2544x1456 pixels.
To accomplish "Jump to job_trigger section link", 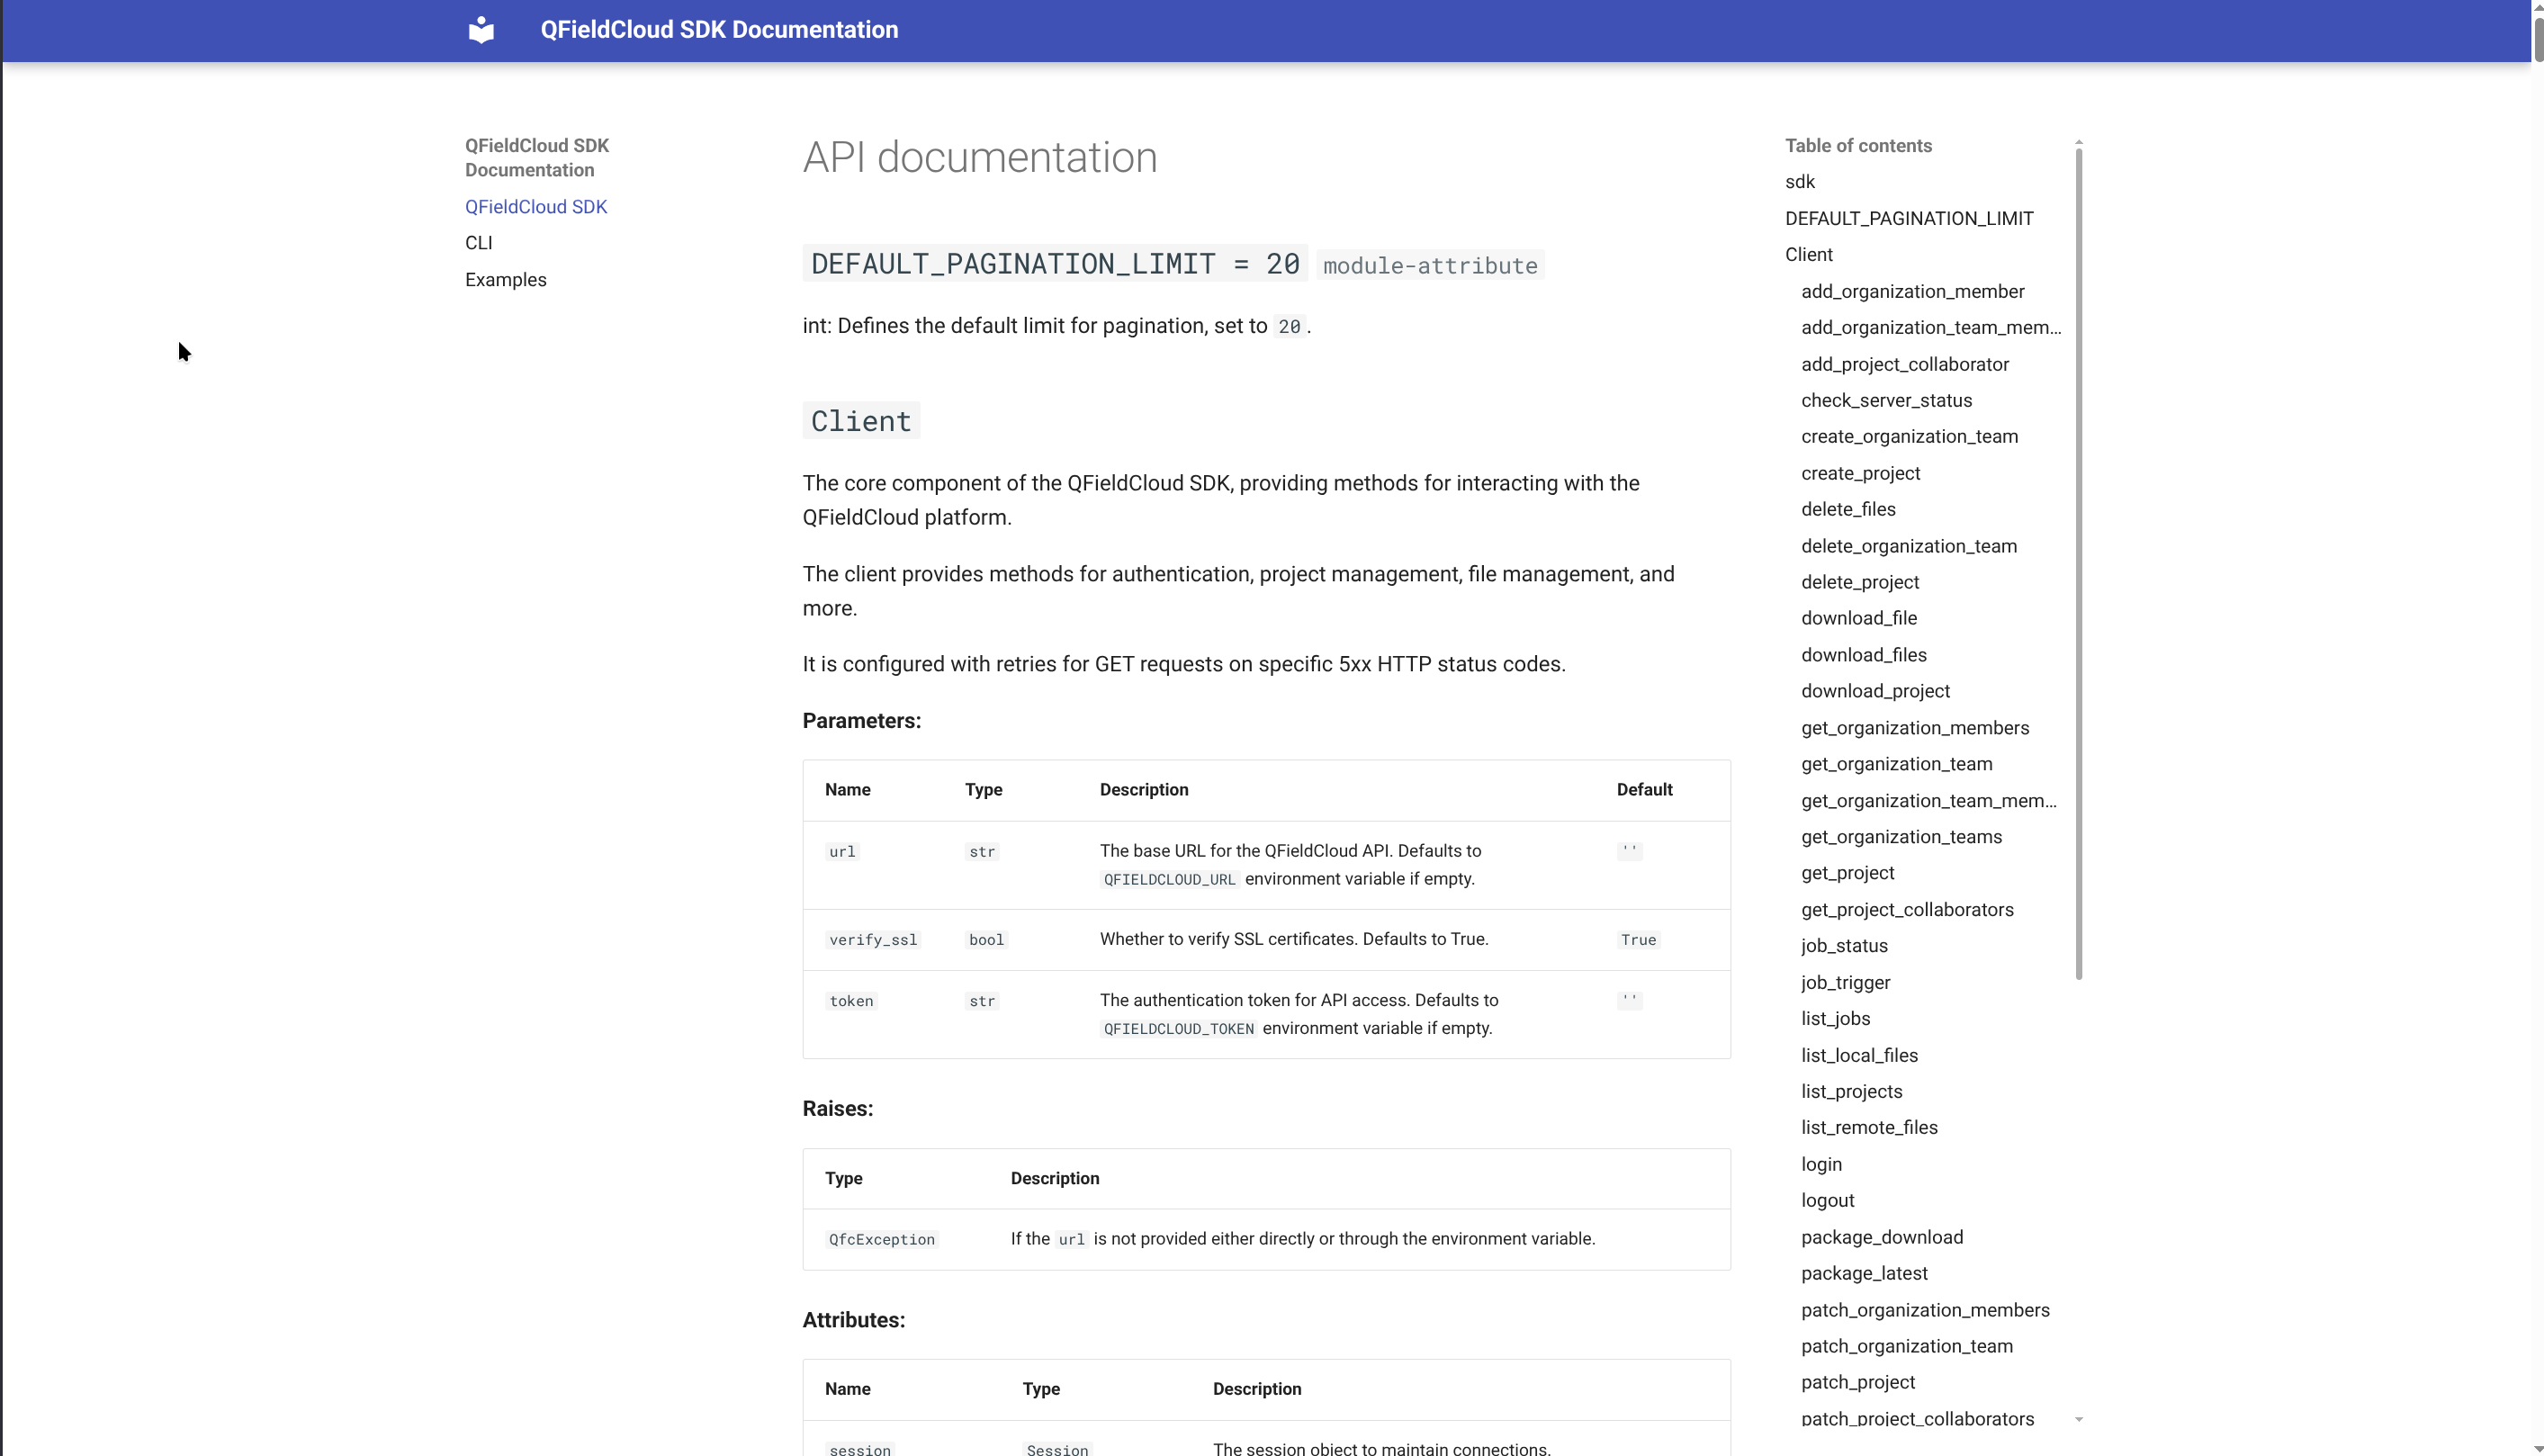I will pos(1845,982).
